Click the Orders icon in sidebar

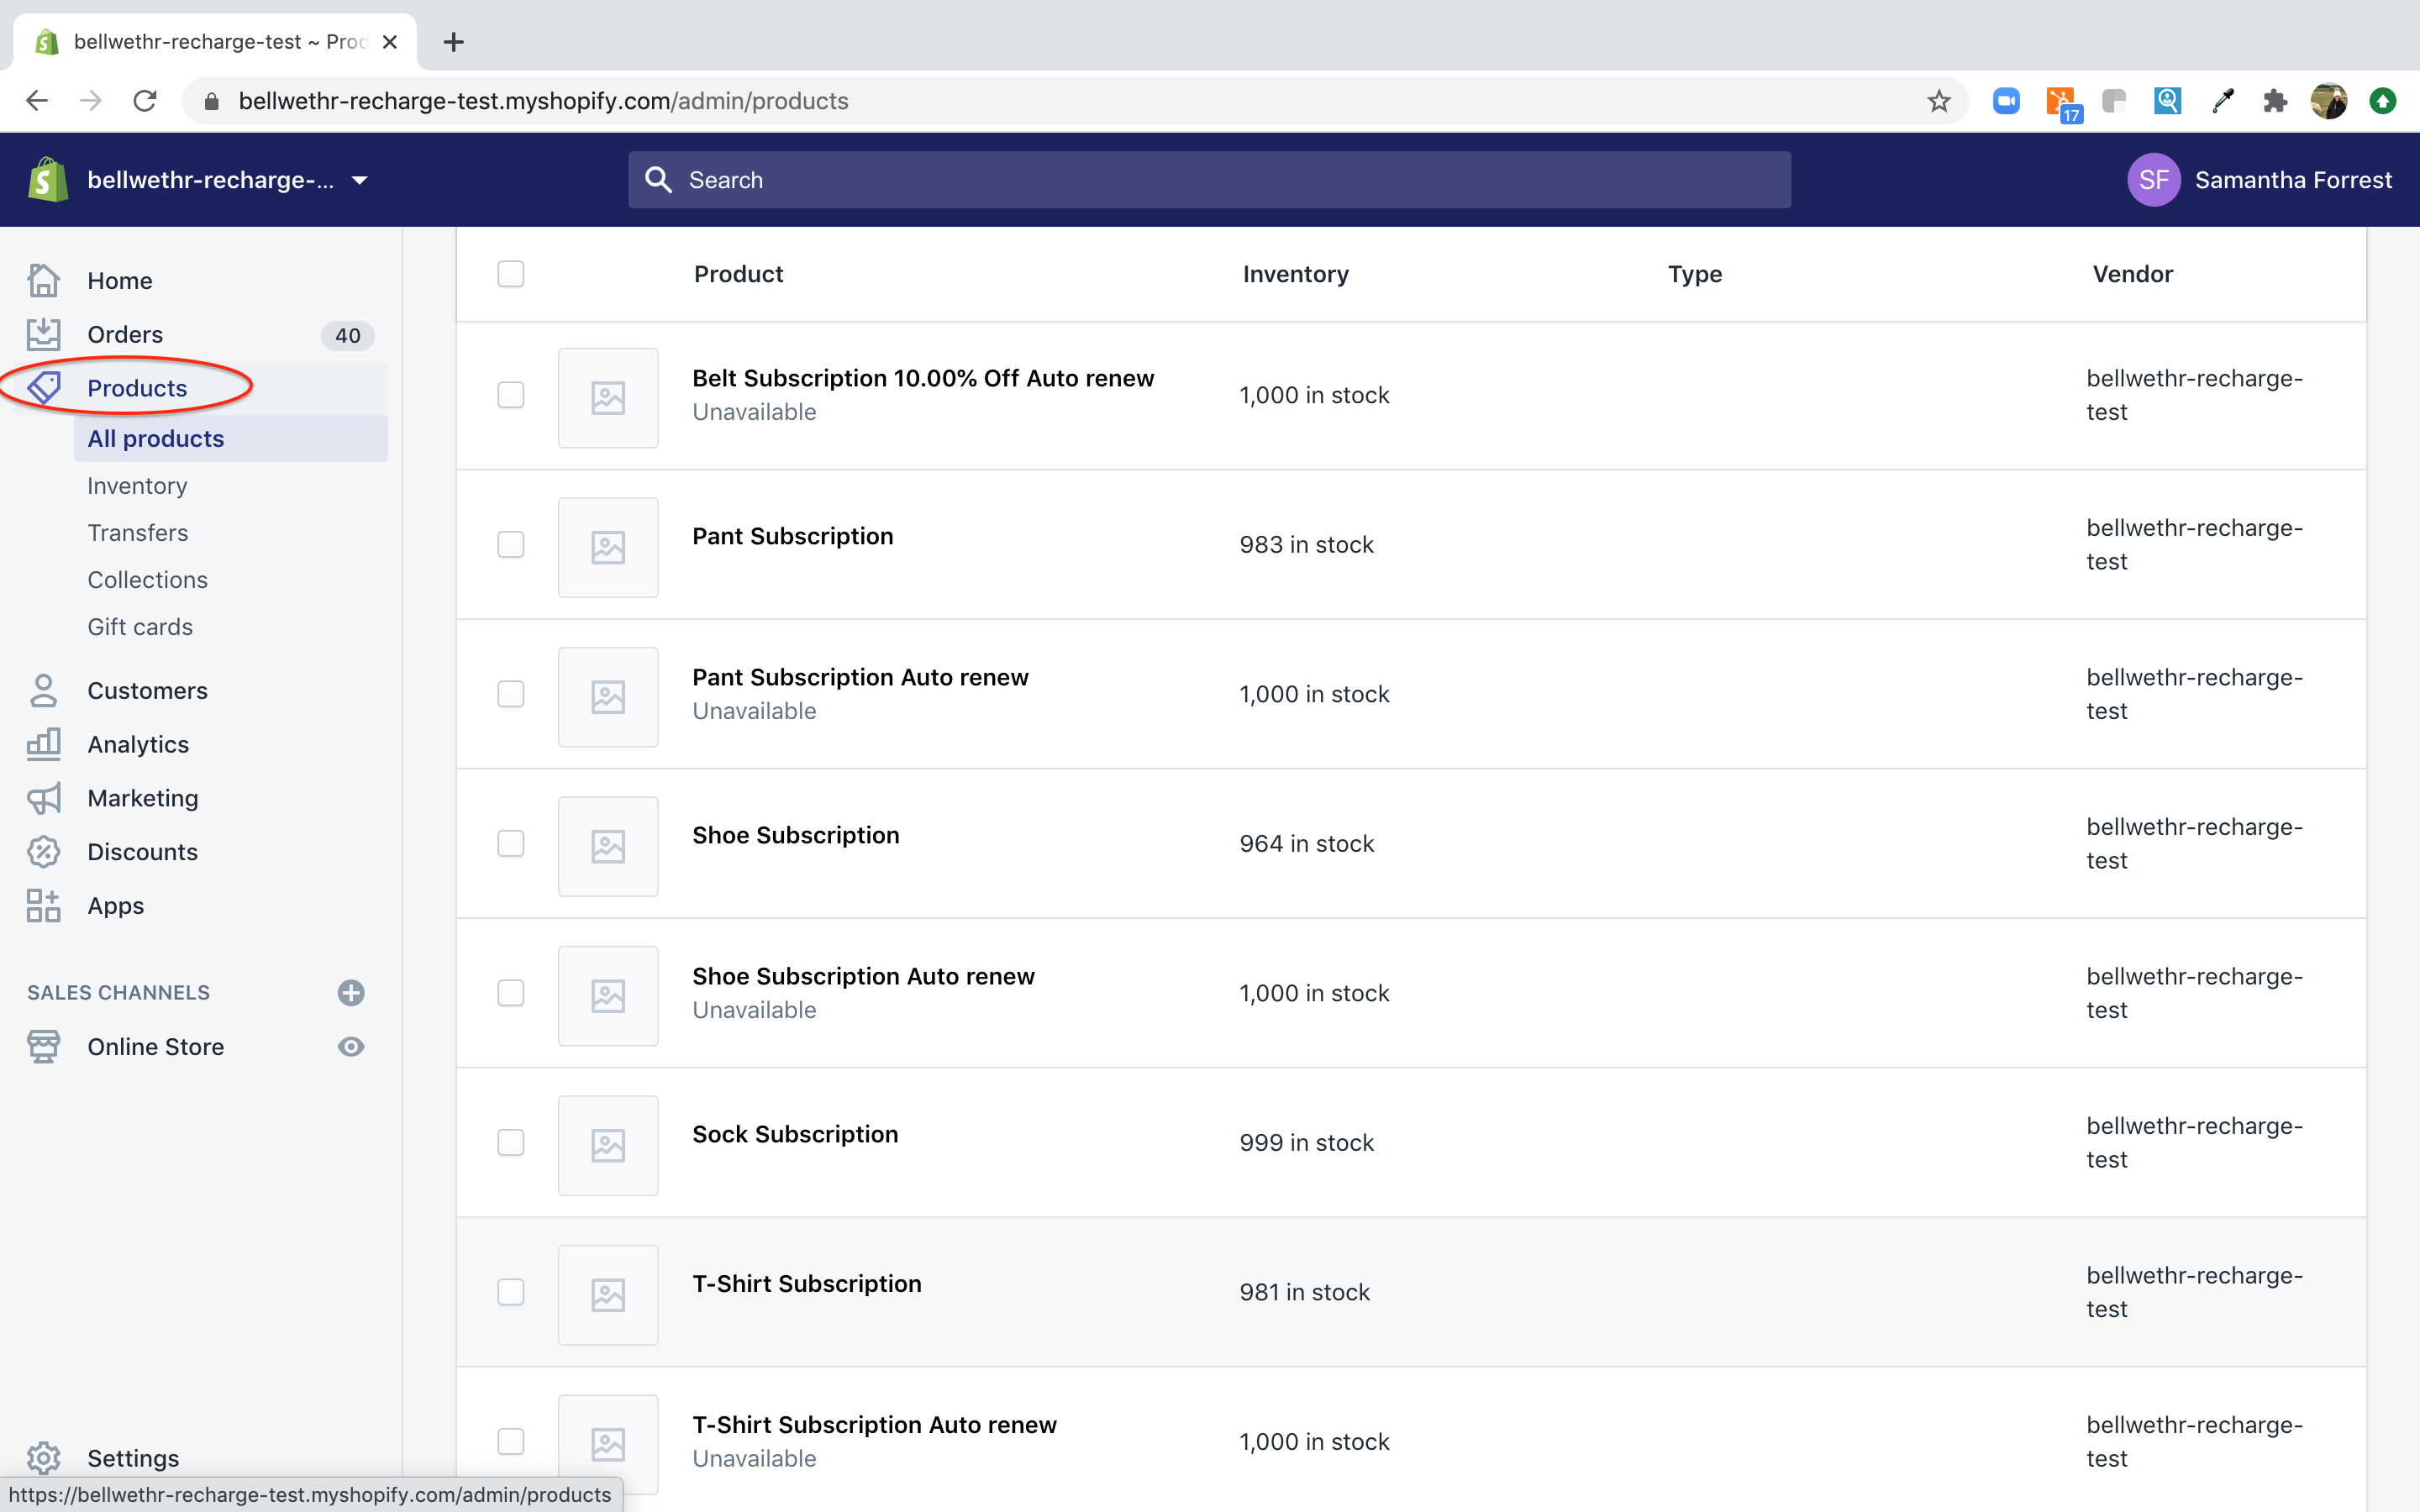44,333
